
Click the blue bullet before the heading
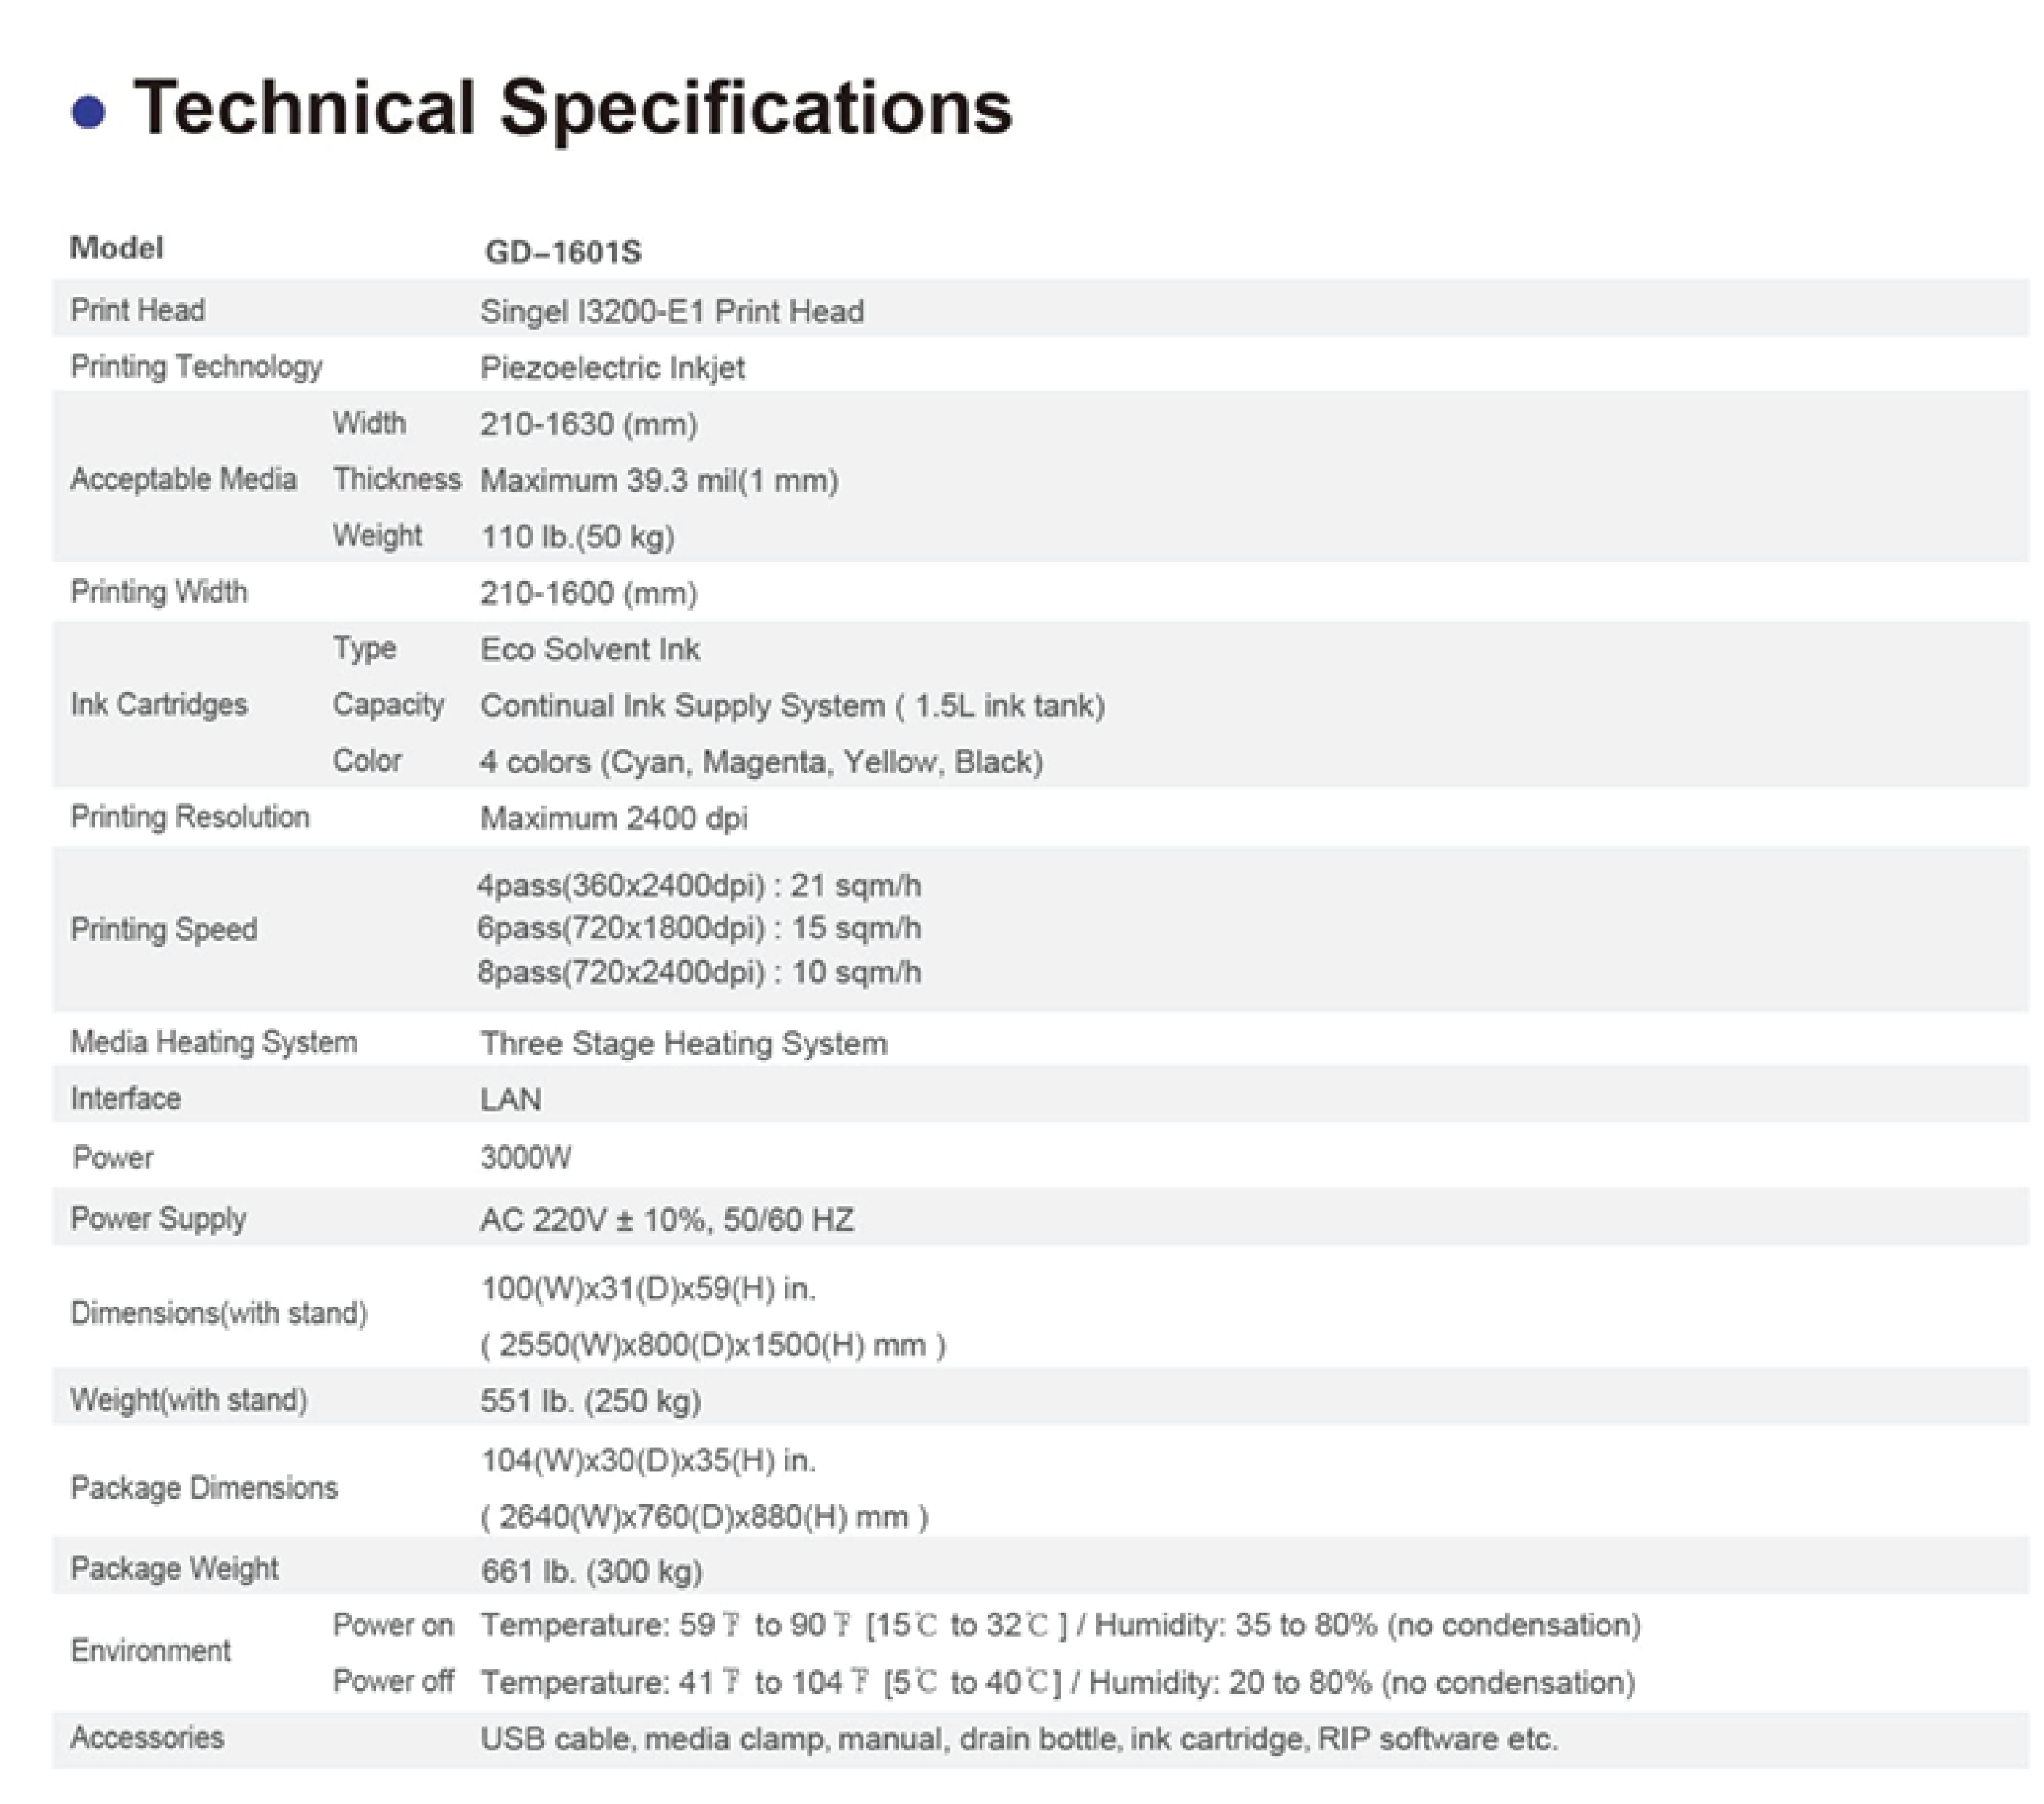(89, 111)
